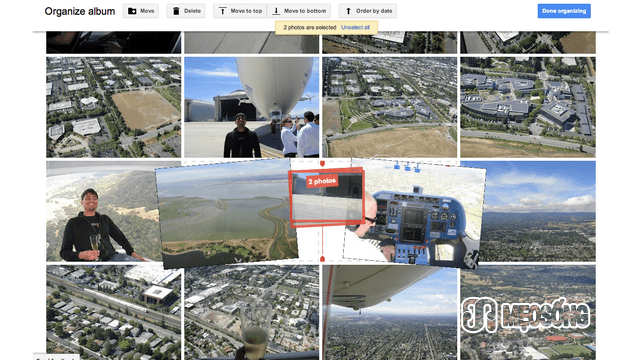Click the Order by date up-arrow icon
This screenshot has width=640, height=360.
348,11
